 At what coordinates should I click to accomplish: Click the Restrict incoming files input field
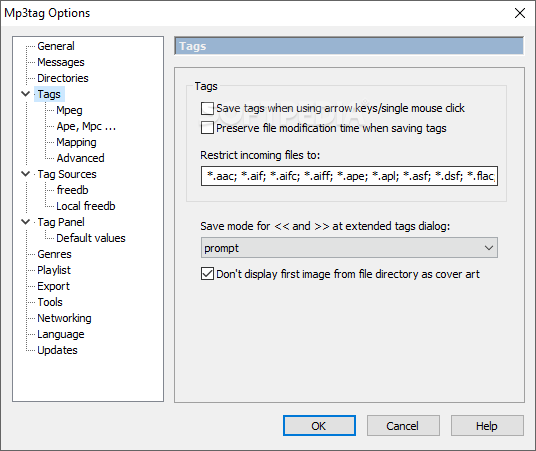(349, 176)
